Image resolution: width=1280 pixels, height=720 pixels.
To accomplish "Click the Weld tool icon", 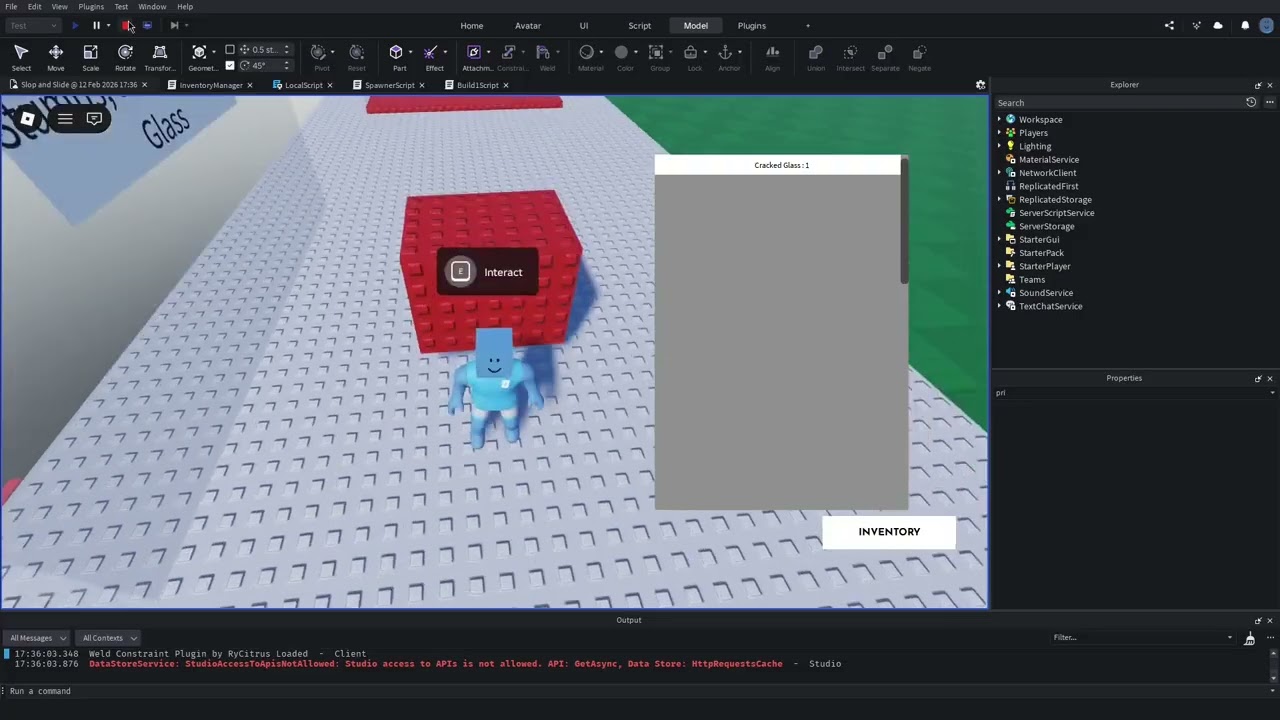I will 543,52.
